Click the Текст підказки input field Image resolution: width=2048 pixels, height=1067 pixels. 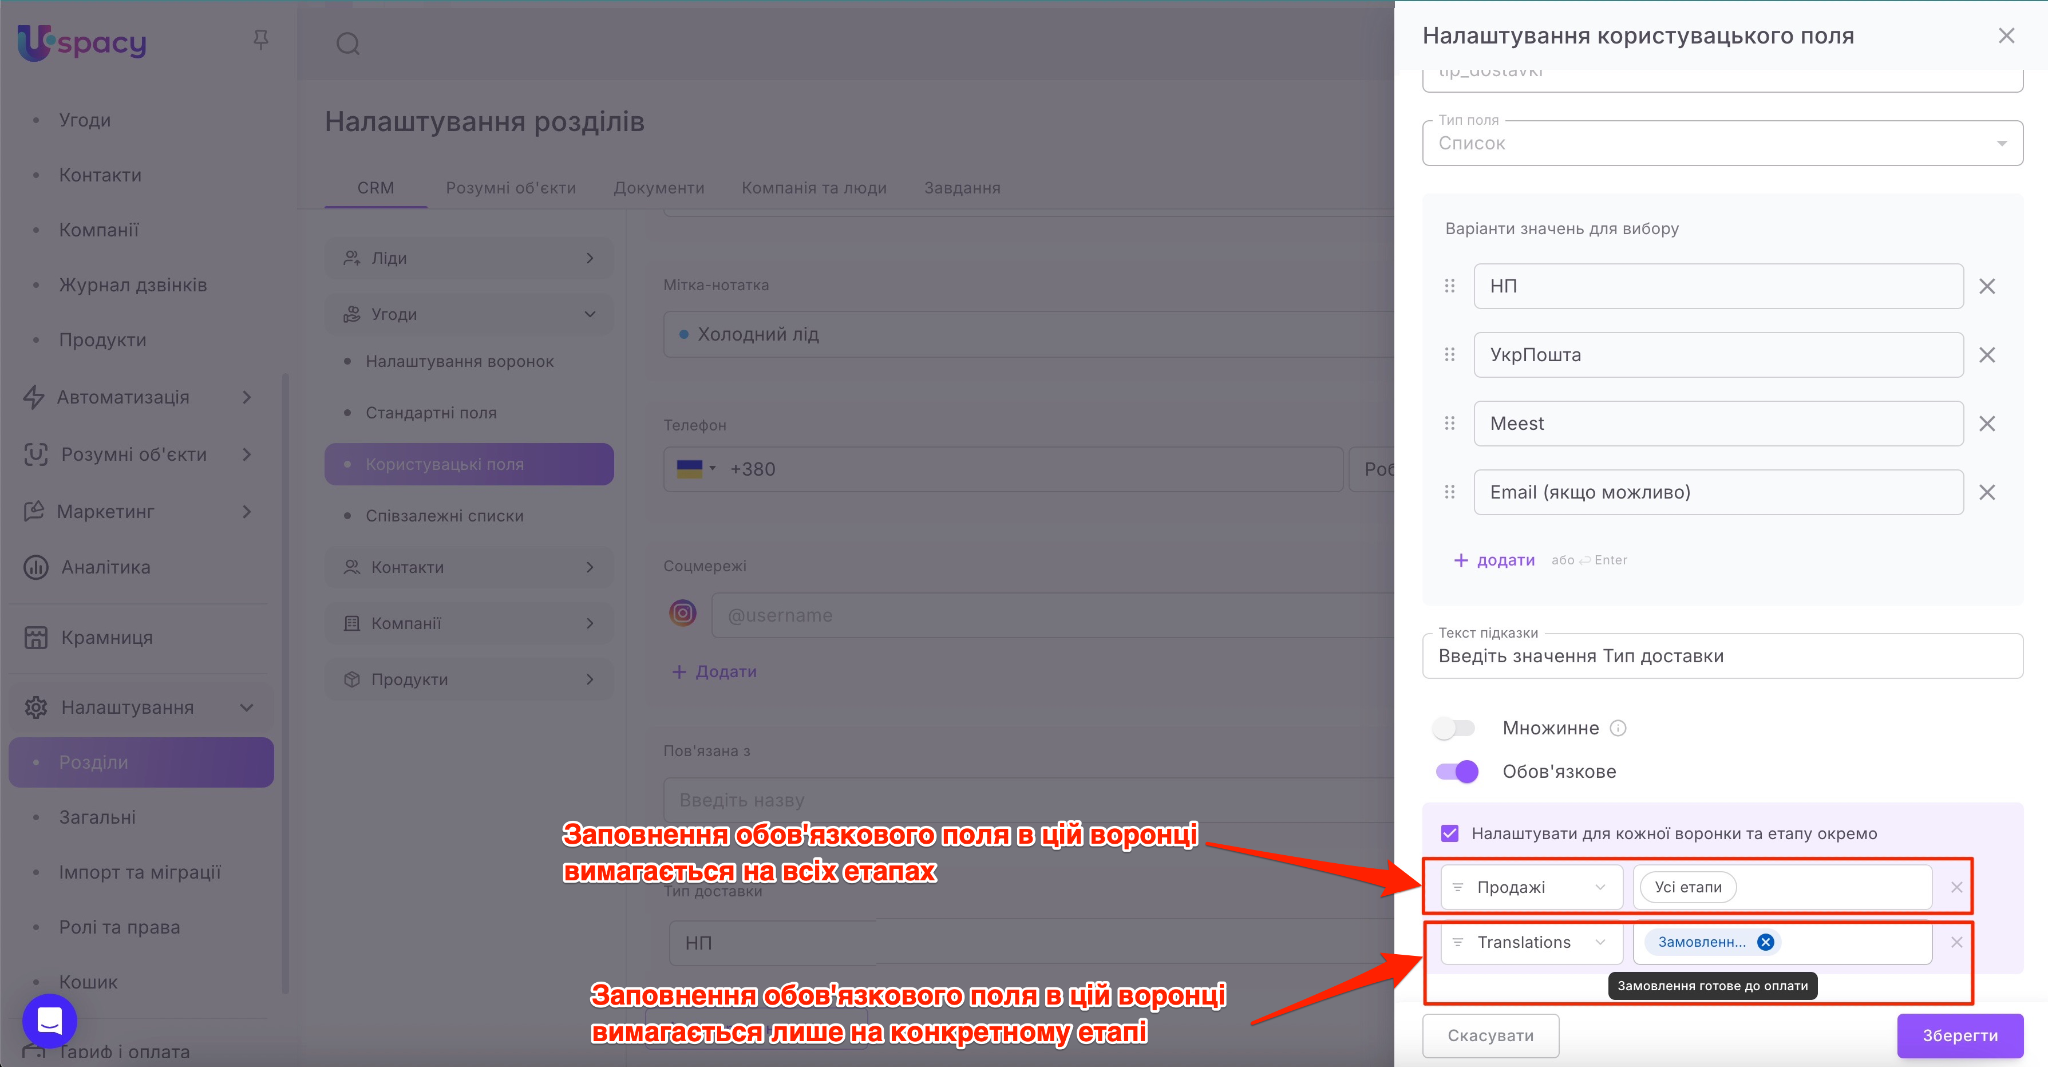[x=1722, y=656]
